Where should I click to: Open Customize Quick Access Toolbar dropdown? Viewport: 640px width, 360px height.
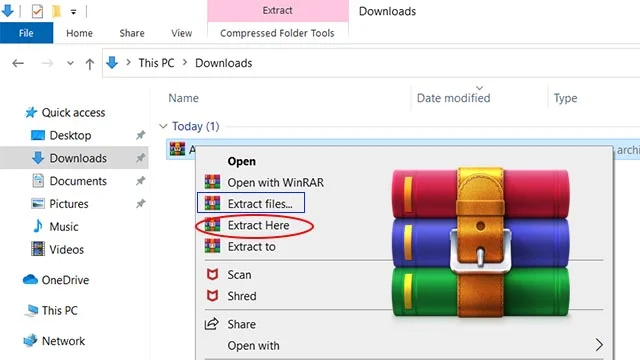73,12
